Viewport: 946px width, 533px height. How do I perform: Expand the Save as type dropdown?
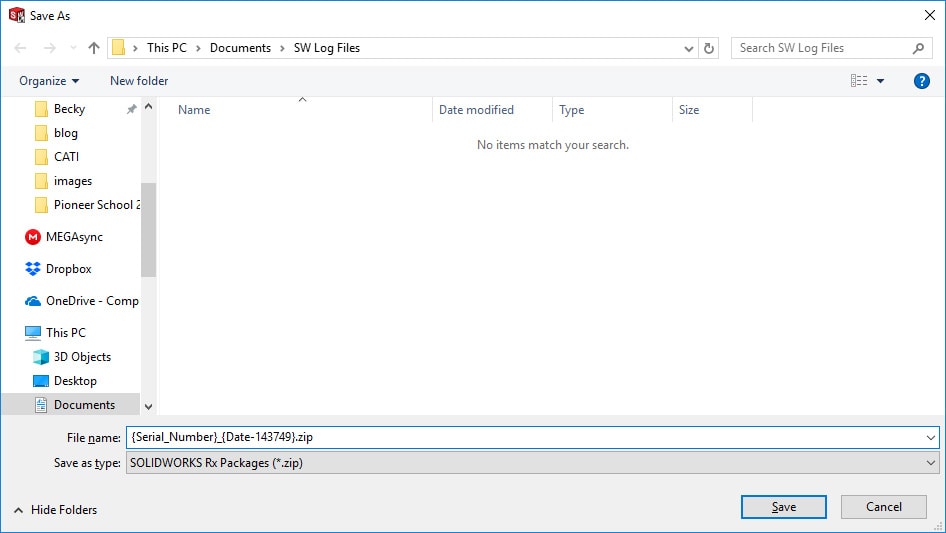(932, 463)
